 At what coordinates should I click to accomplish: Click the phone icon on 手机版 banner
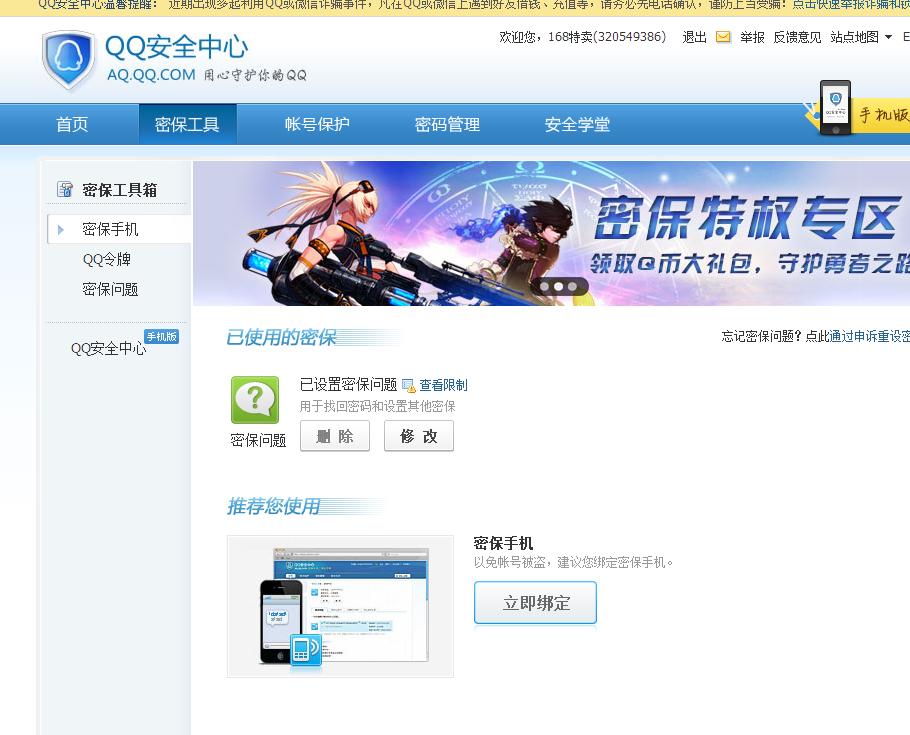835,107
